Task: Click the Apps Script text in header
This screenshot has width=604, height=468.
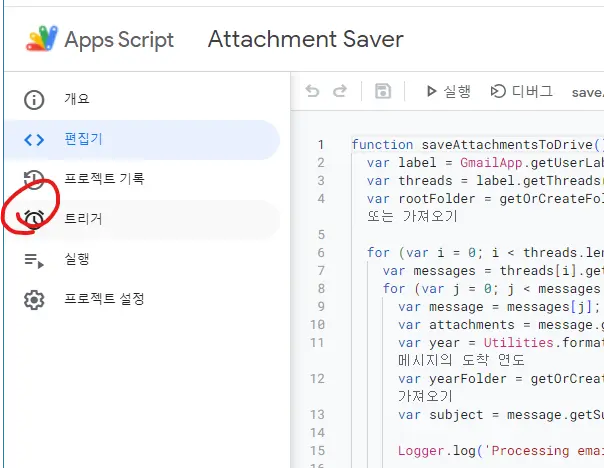Action: click(119, 40)
